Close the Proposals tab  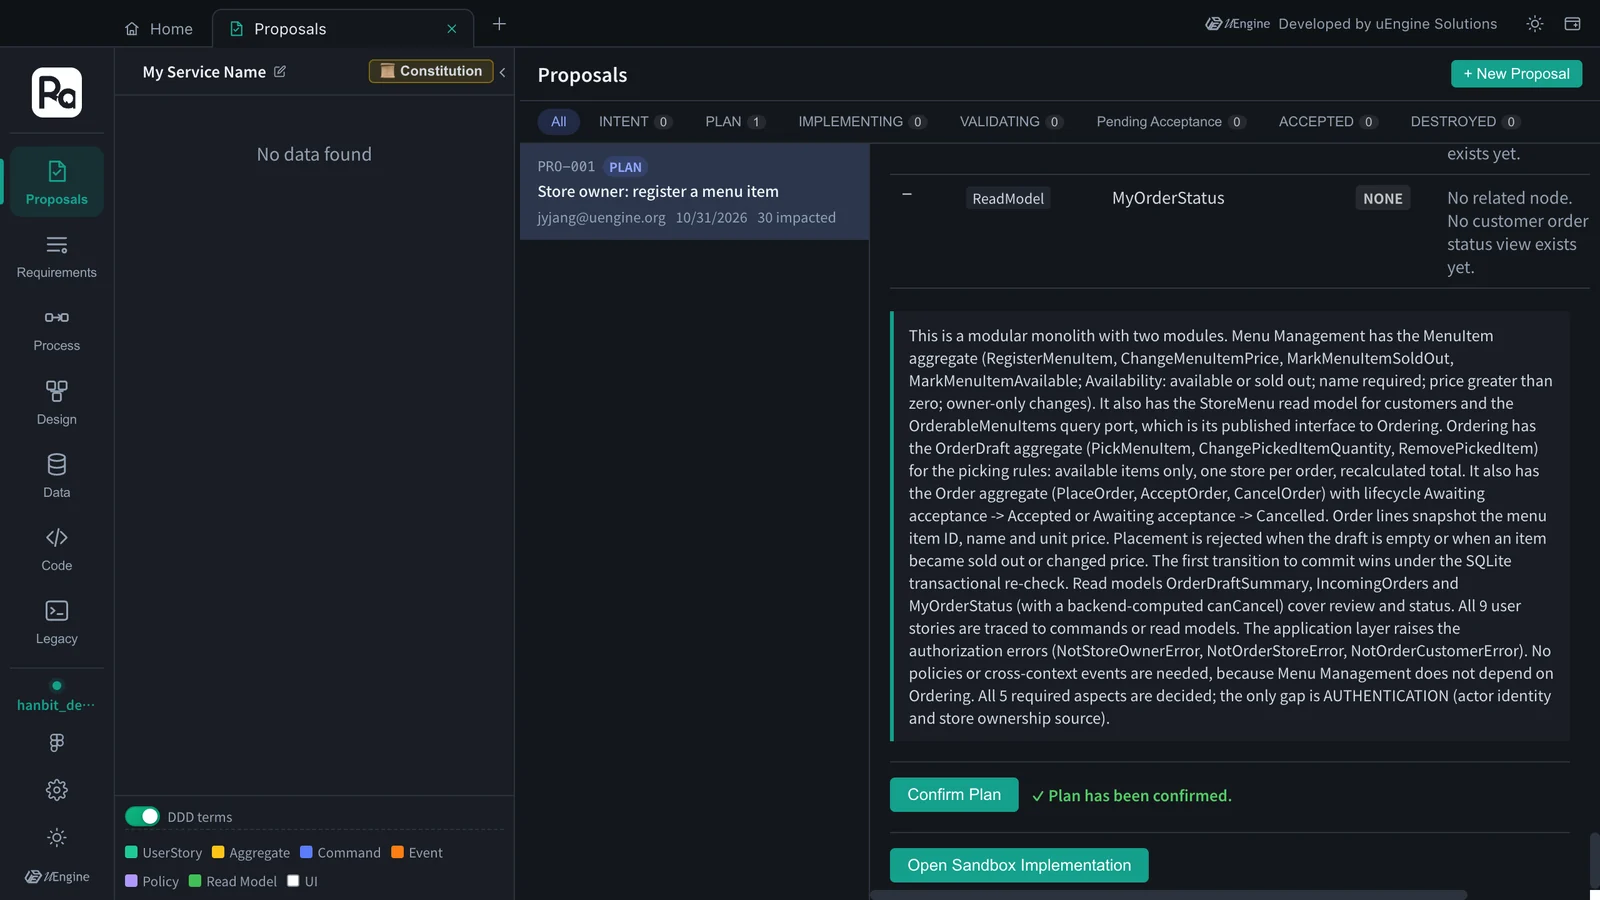point(452,29)
